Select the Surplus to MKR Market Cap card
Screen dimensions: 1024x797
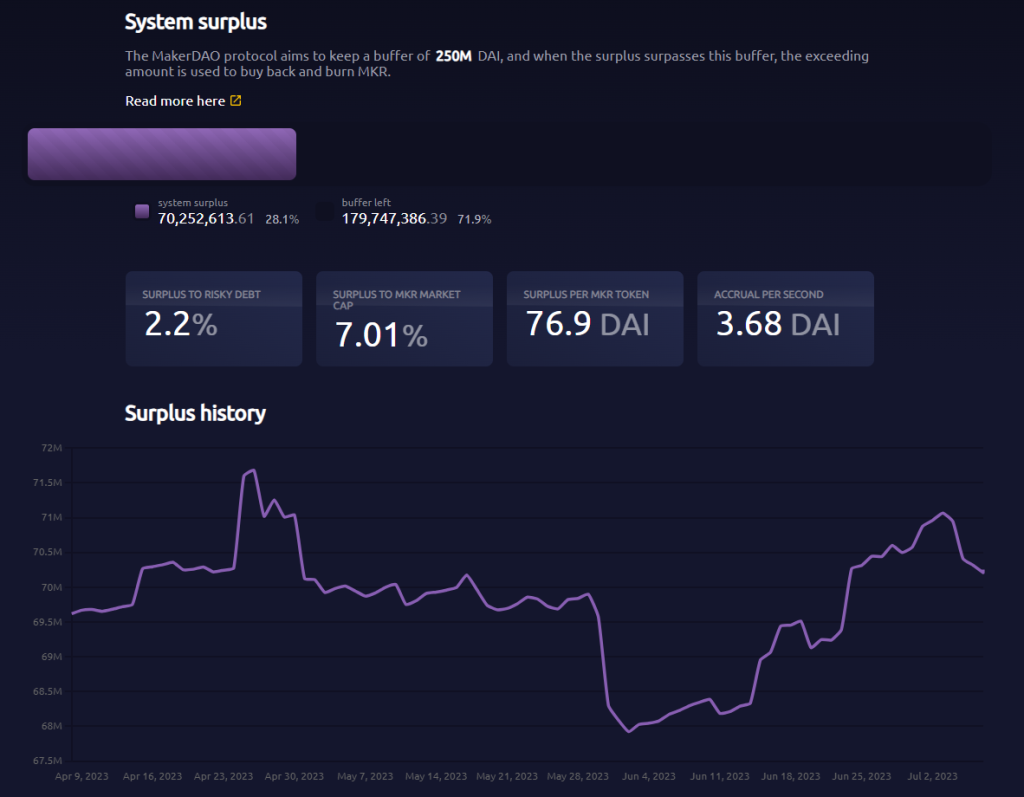pyautogui.click(x=404, y=319)
